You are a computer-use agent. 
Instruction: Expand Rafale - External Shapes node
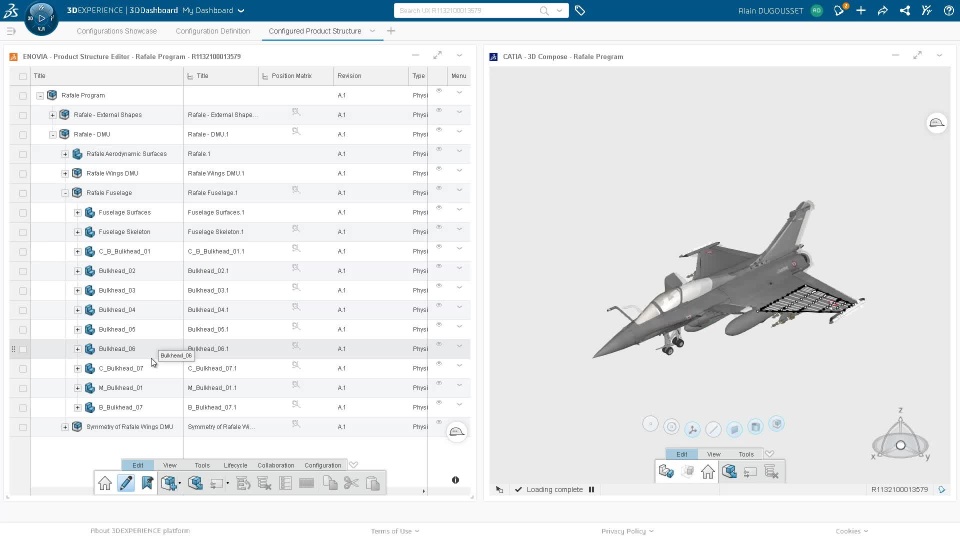[x=53, y=115]
